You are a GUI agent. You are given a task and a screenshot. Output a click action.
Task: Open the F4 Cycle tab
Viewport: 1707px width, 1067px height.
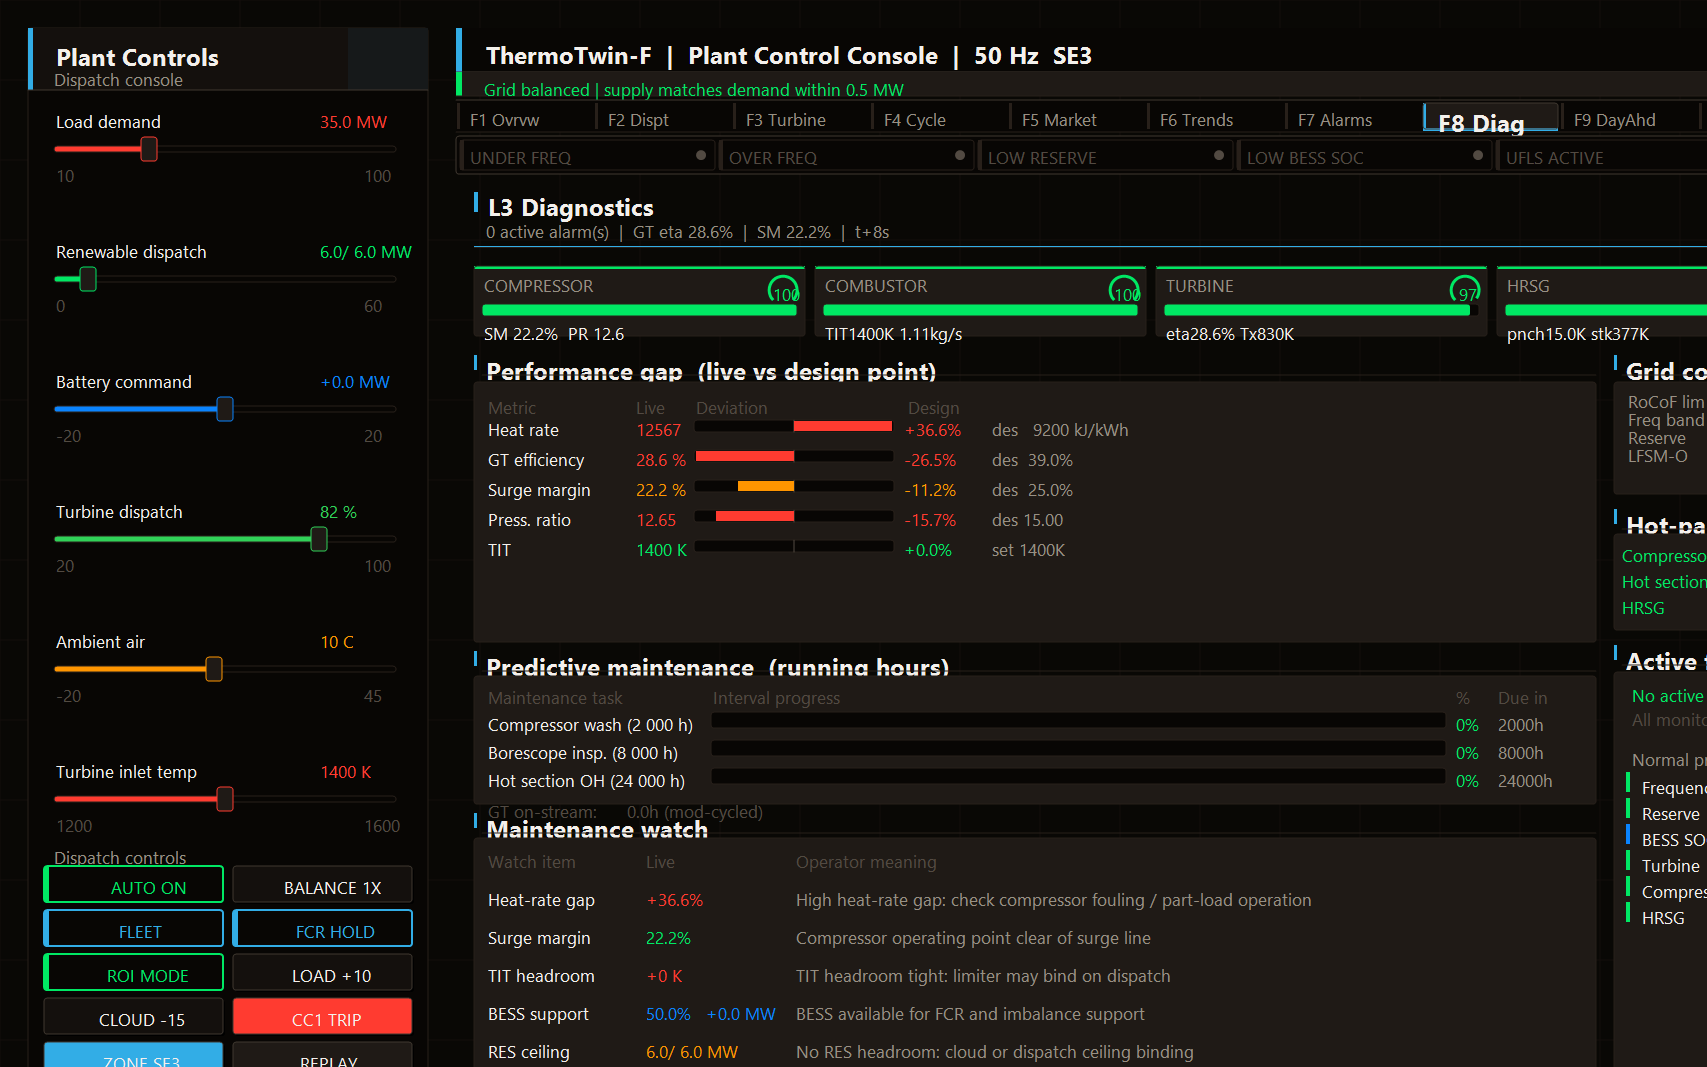pyautogui.click(x=940, y=118)
